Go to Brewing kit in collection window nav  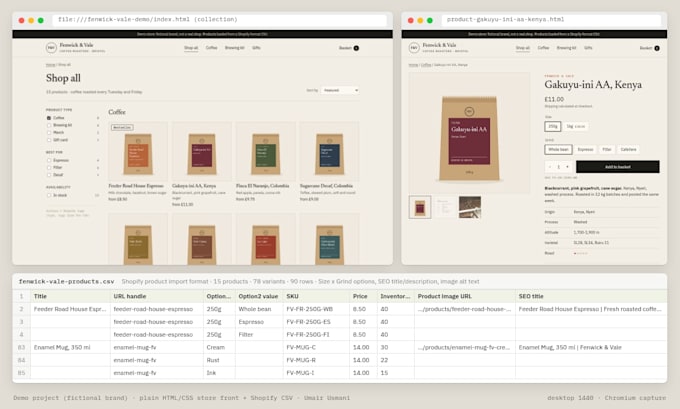(235, 48)
